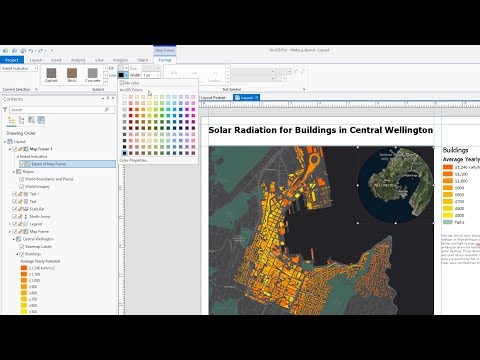Toggle Buildings layer checkbox

click(22, 254)
